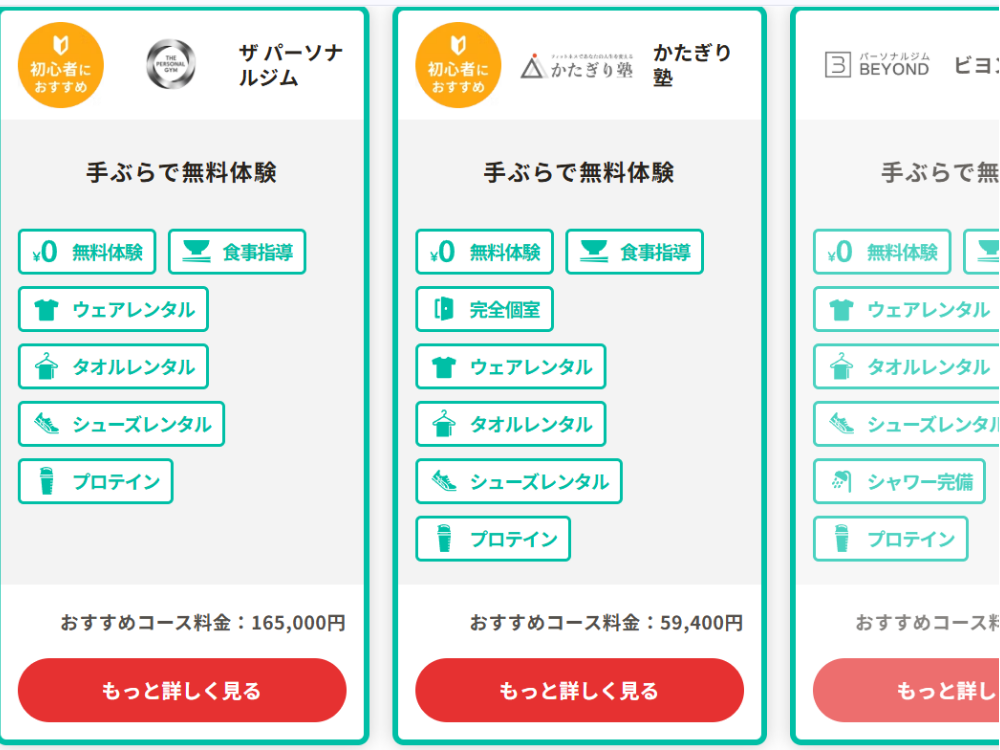Click the T-shirt icon in first card's ウェアレンタル tag
The height and width of the screenshot is (750, 1000).
[46, 310]
